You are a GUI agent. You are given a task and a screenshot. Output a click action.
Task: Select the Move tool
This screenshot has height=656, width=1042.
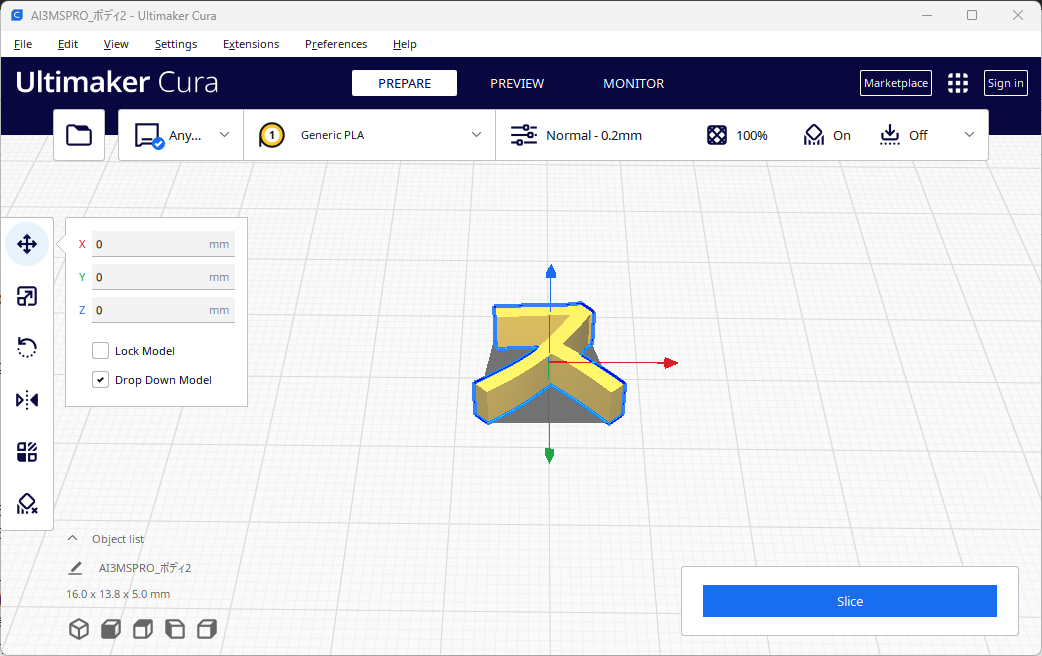click(x=27, y=244)
